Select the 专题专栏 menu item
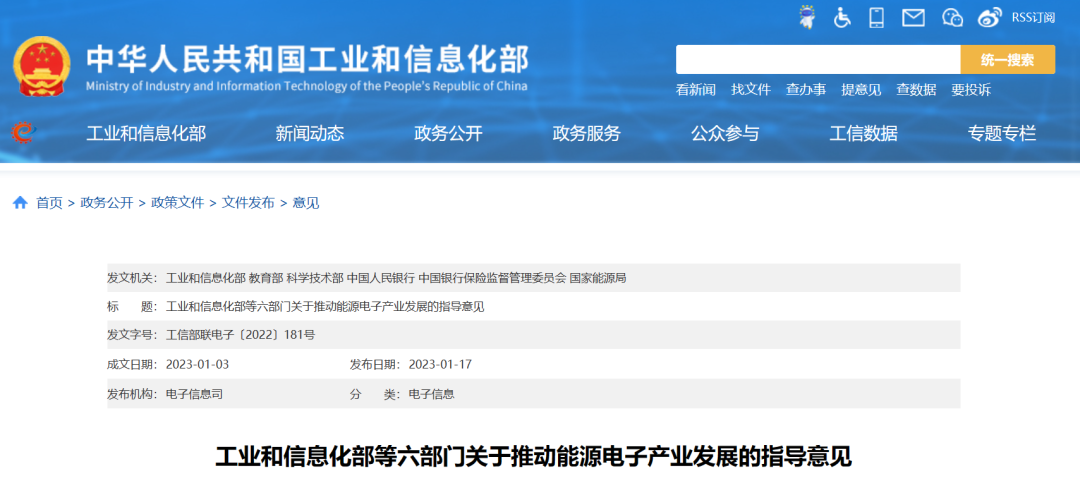This screenshot has width=1080, height=500. tap(1002, 134)
